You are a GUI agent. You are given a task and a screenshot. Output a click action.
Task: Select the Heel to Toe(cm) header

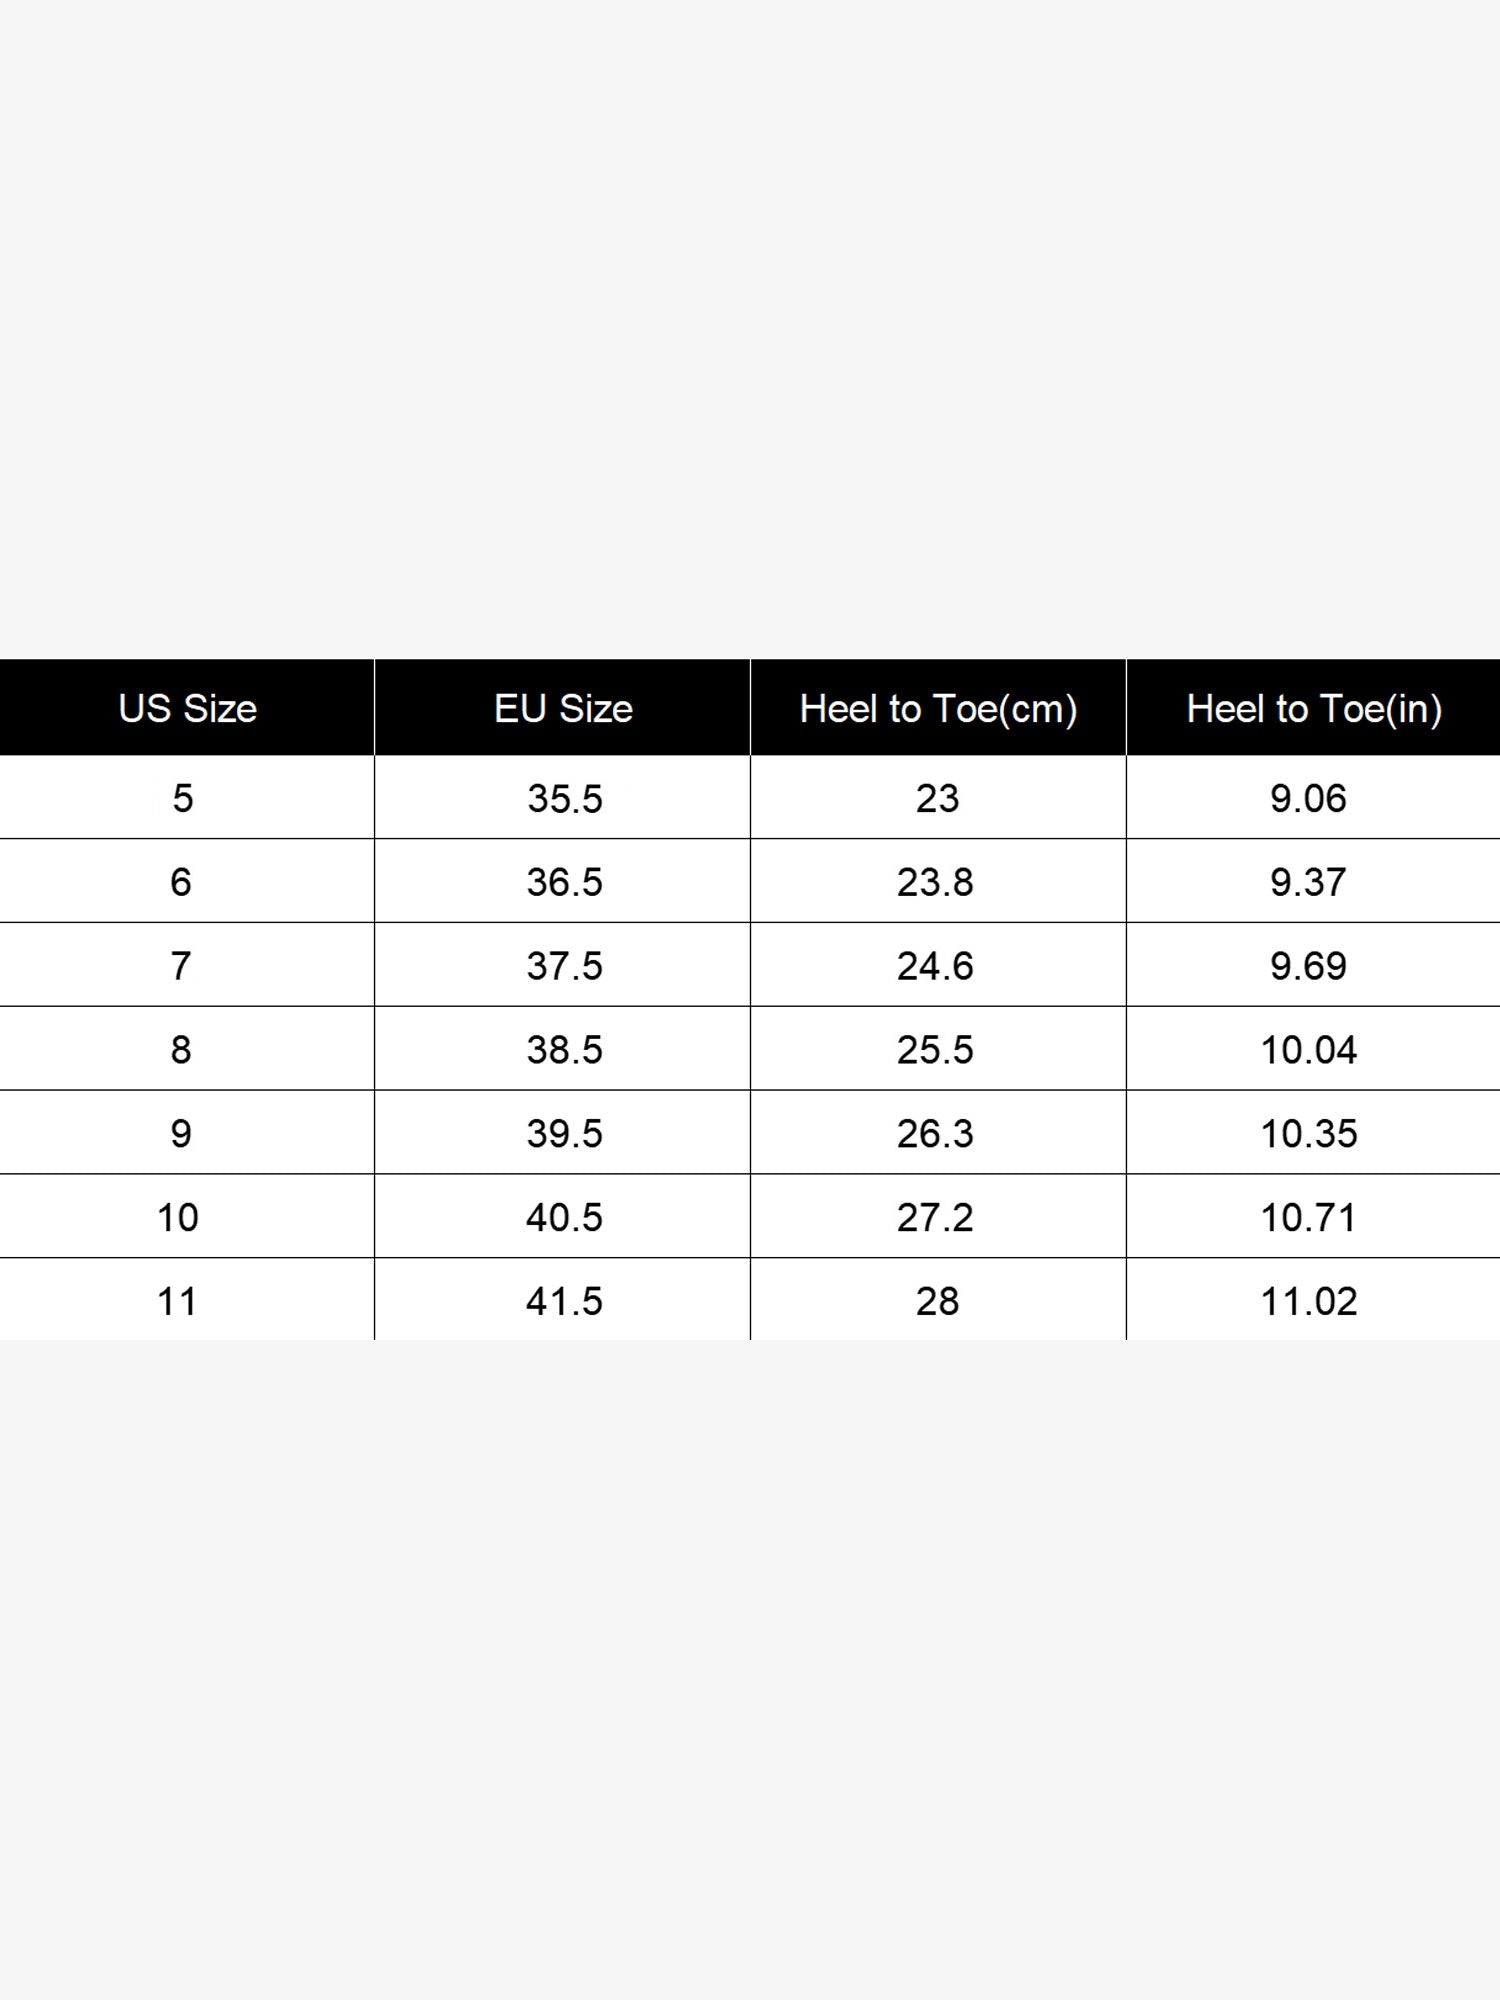[938, 708]
